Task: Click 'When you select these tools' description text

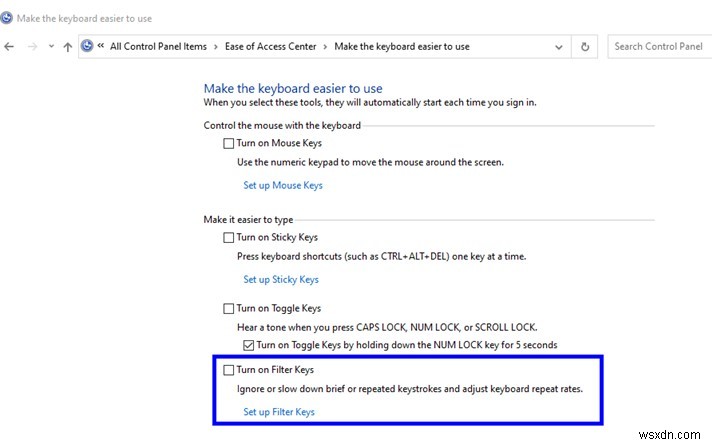Action: (x=370, y=102)
